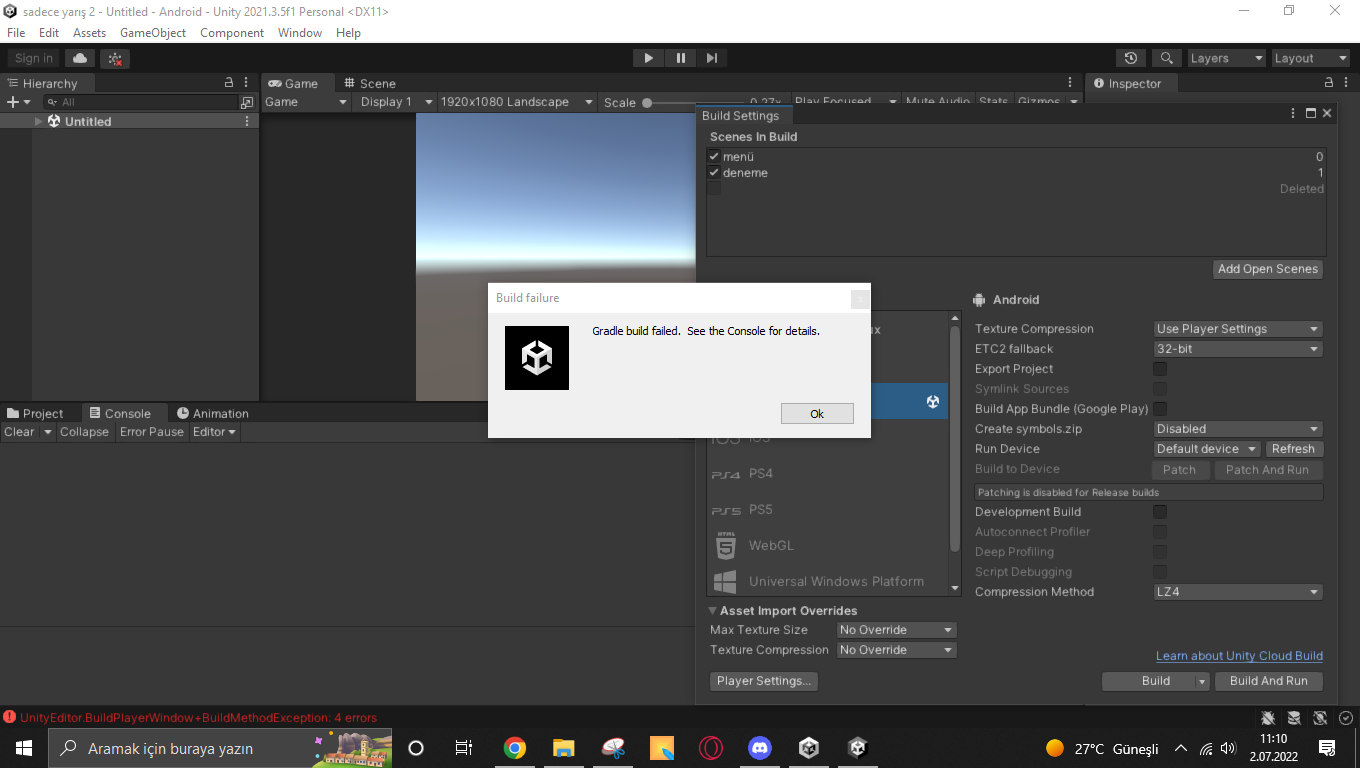Open the Unity cloud services icon
Image resolution: width=1360 pixels, height=768 pixels.
80,58
